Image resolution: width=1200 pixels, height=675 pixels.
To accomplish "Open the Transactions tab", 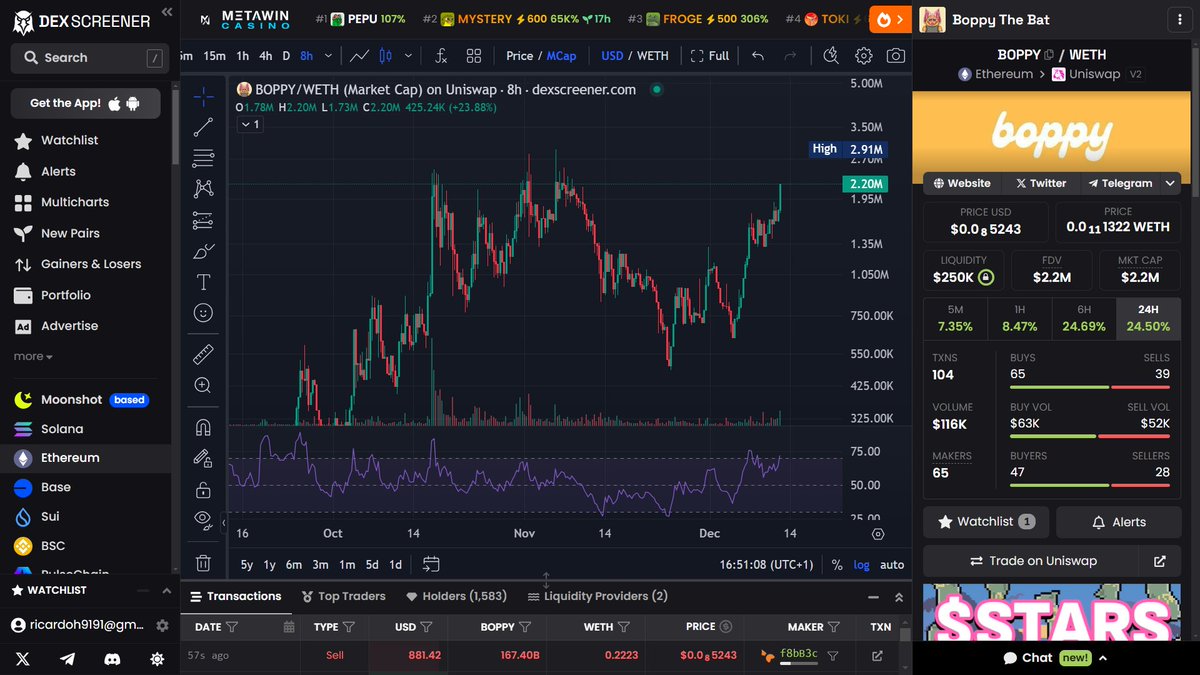I will click(235, 596).
